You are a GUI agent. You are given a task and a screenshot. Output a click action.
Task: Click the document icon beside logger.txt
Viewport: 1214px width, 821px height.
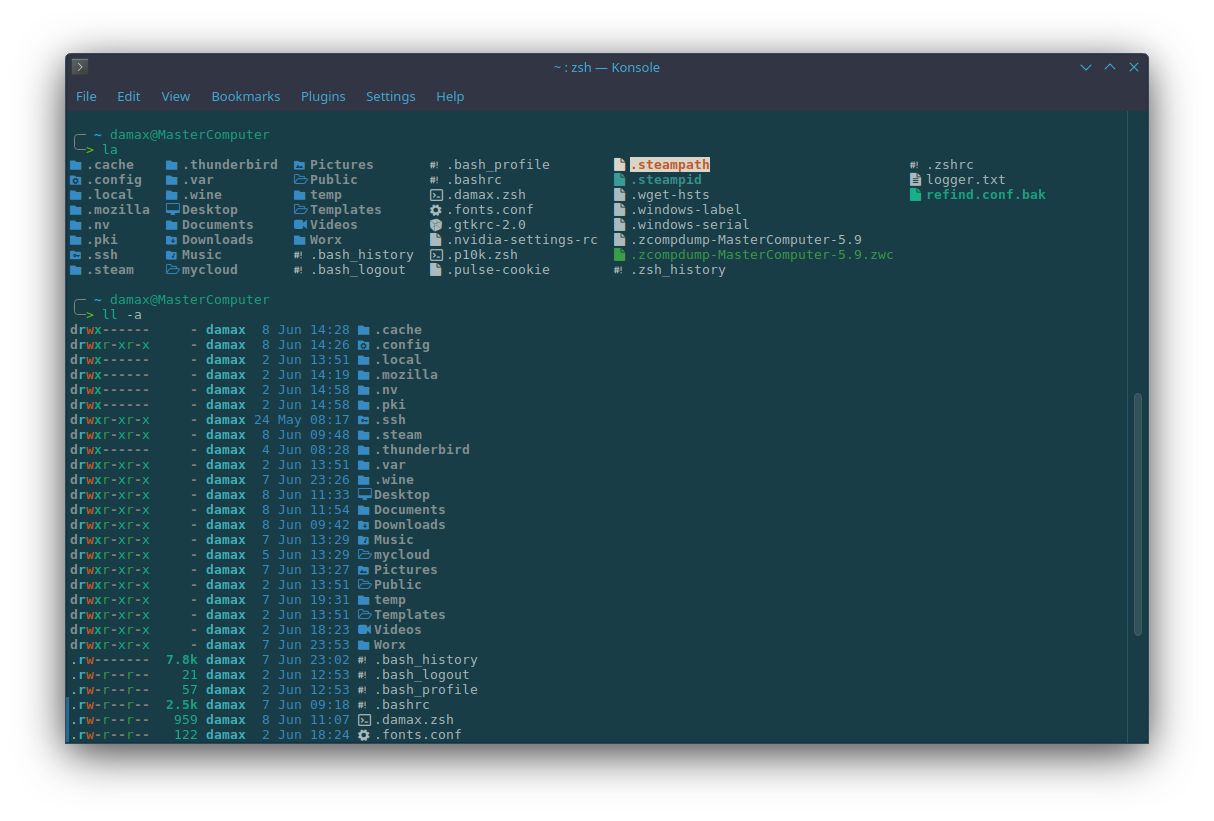[x=916, y=180]
